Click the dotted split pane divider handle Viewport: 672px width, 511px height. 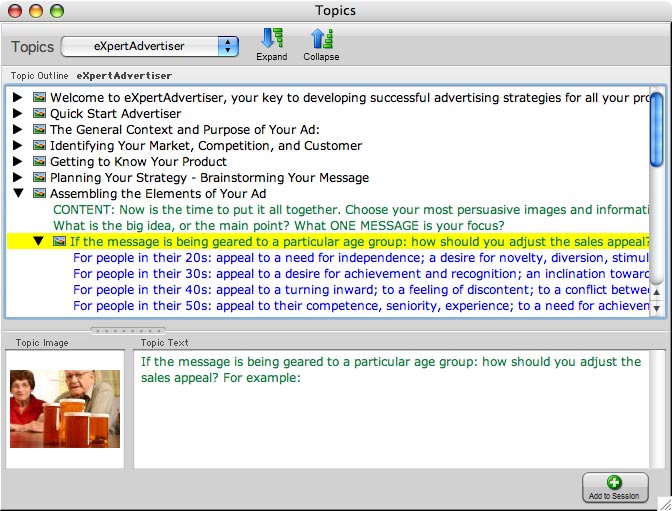pos(128,331)
